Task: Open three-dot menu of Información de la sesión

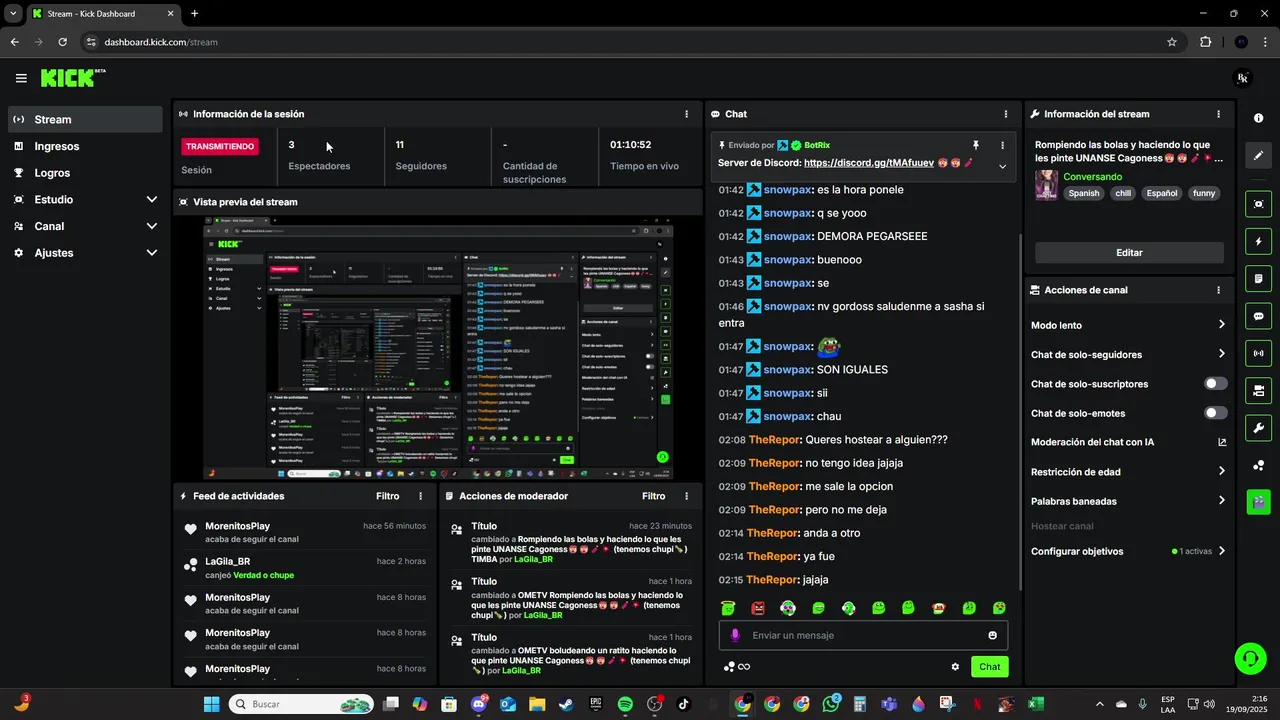Action: [686, 114]
